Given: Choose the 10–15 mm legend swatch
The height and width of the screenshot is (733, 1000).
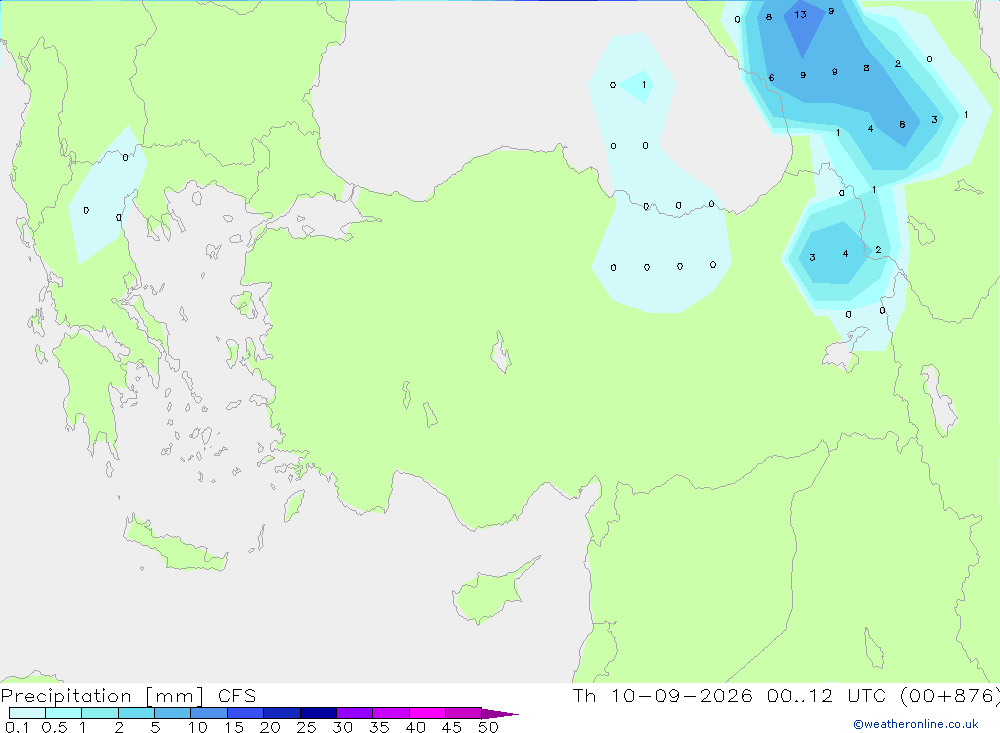Looking at the screenshot, I should tap(209, 713).
